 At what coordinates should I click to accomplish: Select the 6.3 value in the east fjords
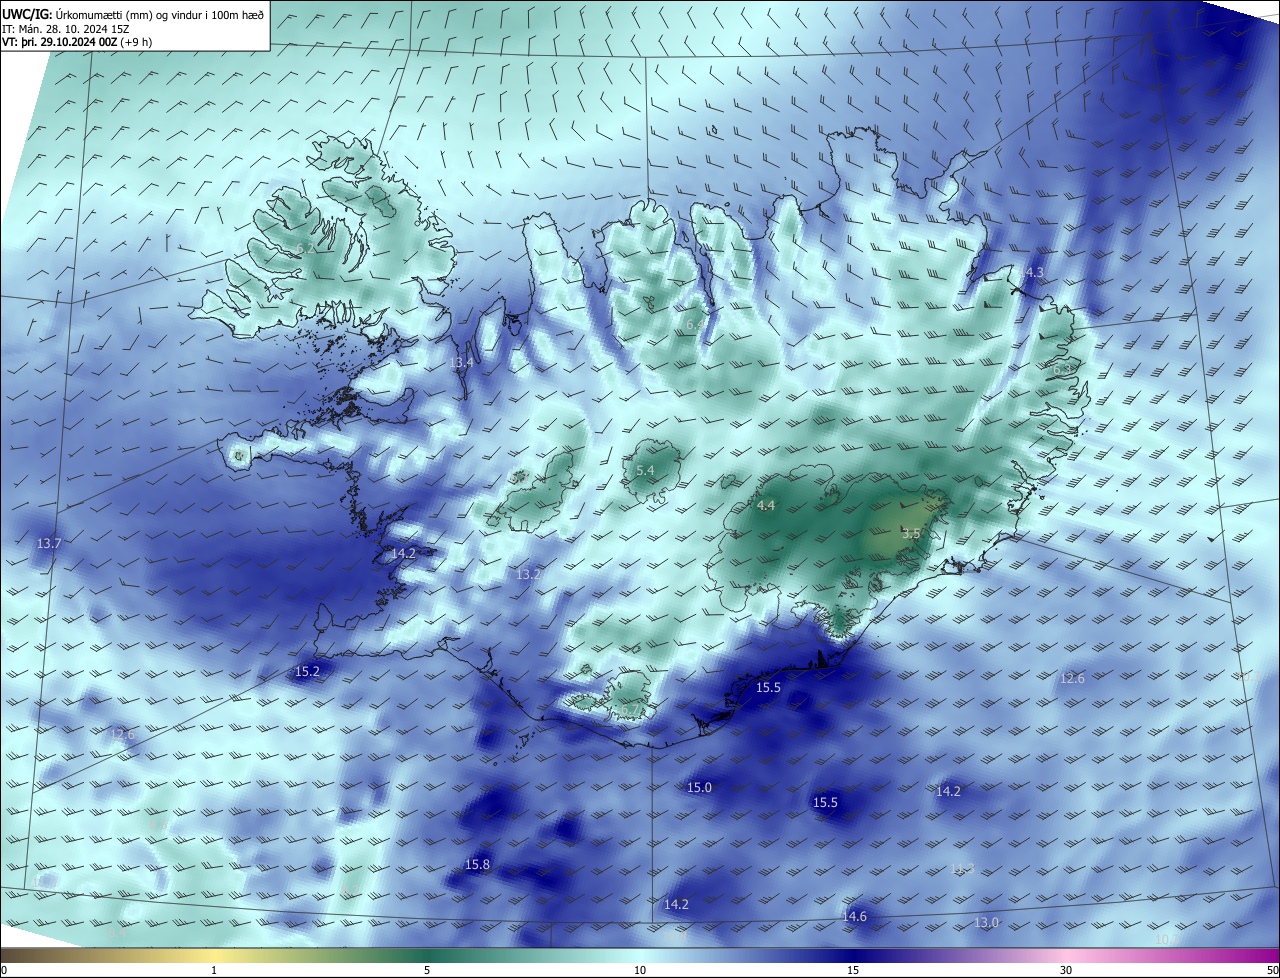[1062, 369]
